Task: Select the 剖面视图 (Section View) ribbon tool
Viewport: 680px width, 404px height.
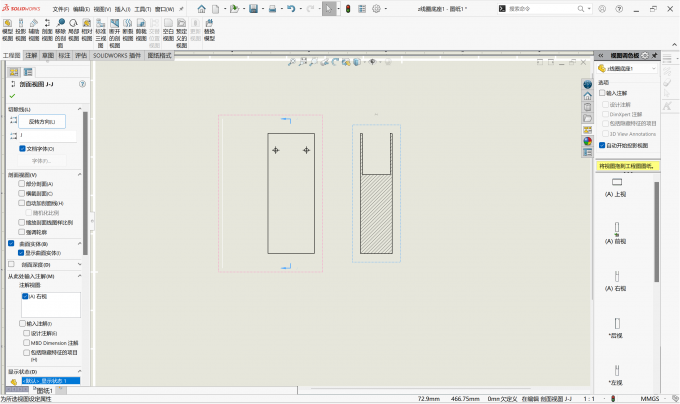Action: 47,30
